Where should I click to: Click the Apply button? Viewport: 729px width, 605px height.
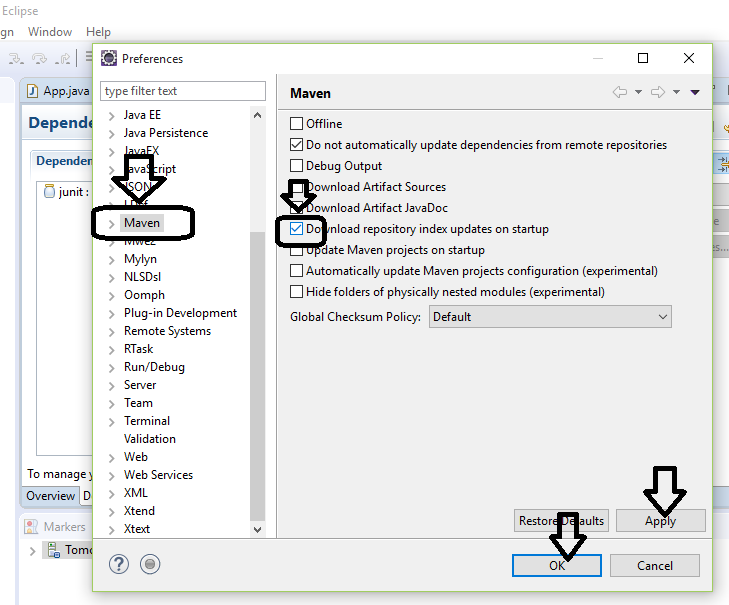tap(661, 520)
